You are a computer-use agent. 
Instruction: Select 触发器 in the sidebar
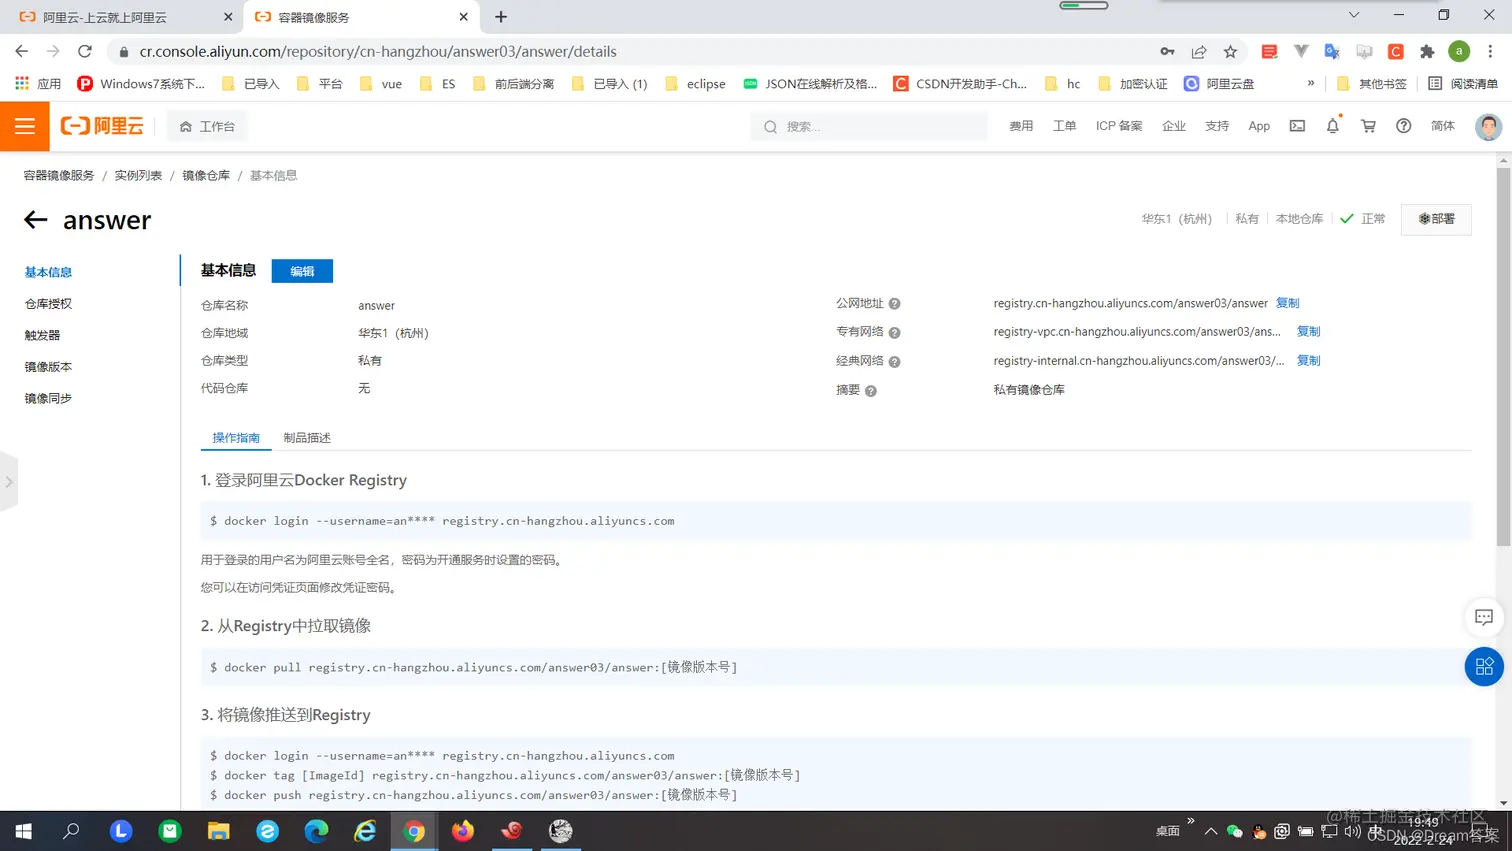pyautogui.click(x=42, y=335)
